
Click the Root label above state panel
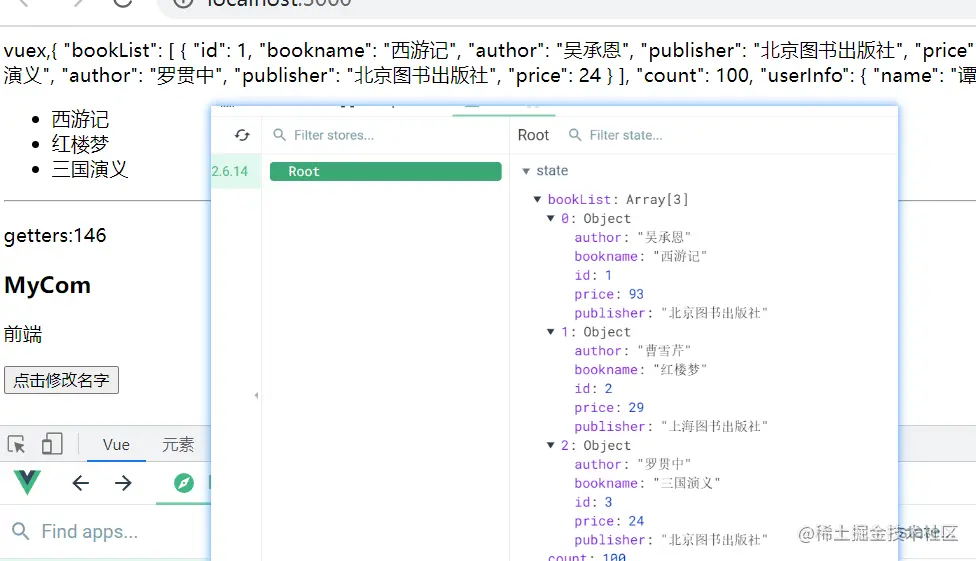tap(533, 135)
